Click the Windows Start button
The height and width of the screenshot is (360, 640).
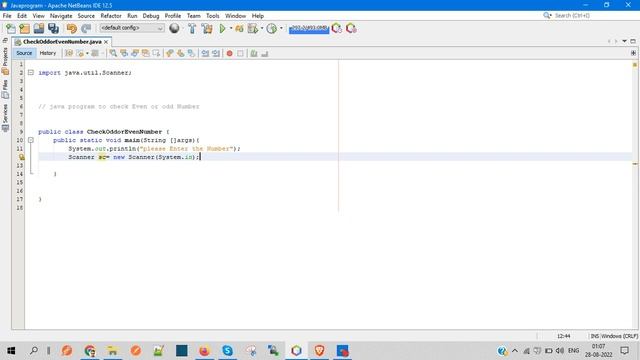point(11,351)
